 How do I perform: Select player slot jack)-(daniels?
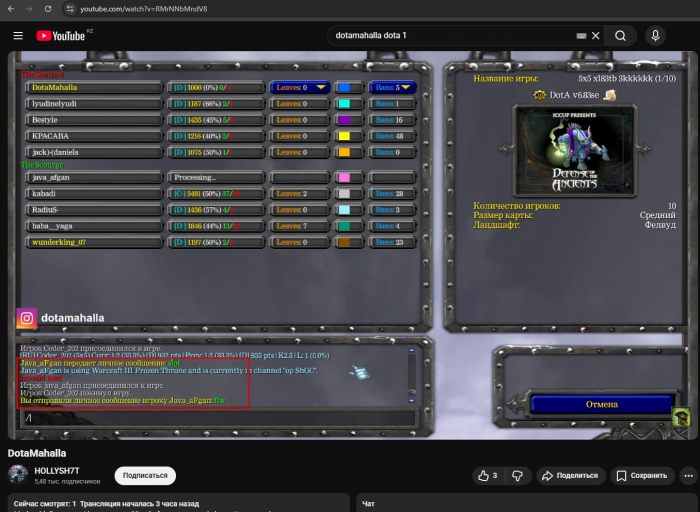tap(94, 152)
